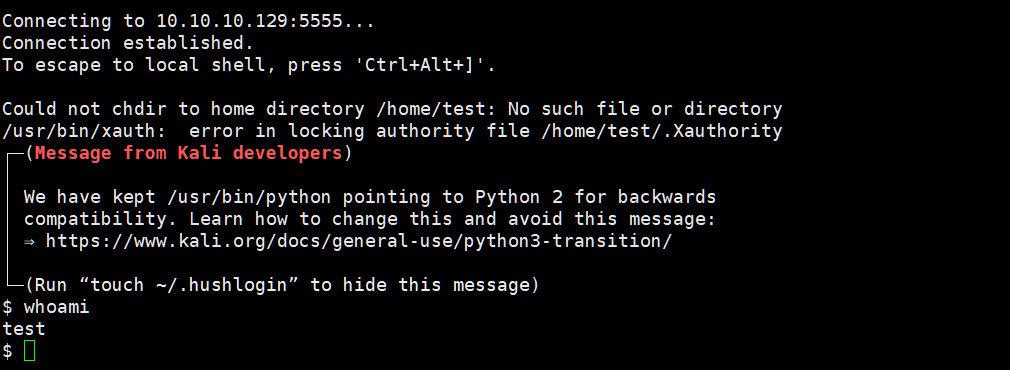Click the 'test' output line
Viewport: 1010px width, 370px height.
[x=24, y=329]
